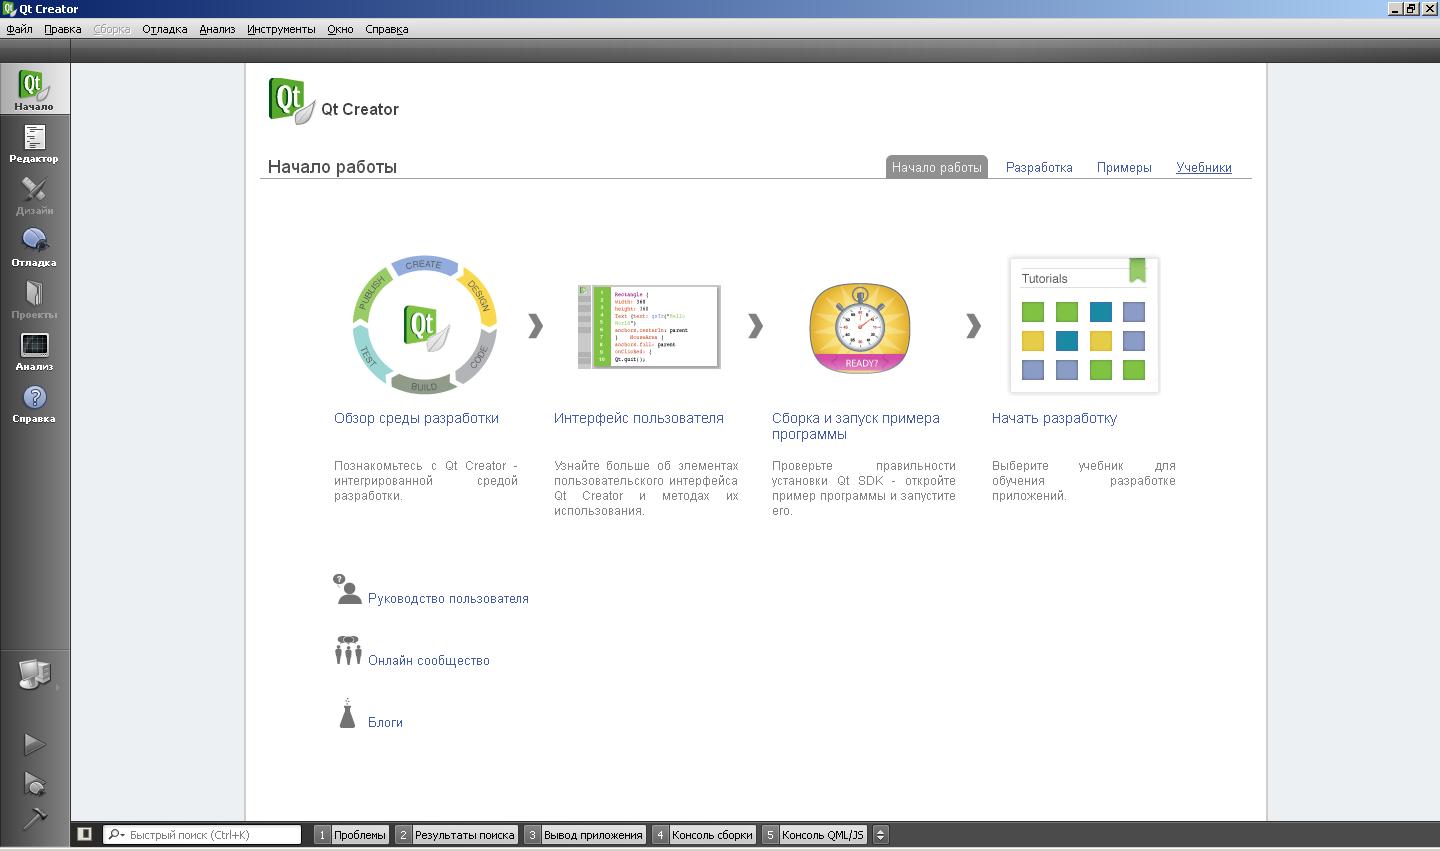1440x851 pixels.
Task: Open the build target selector computer icon
Action: click(x=34, y=675)
